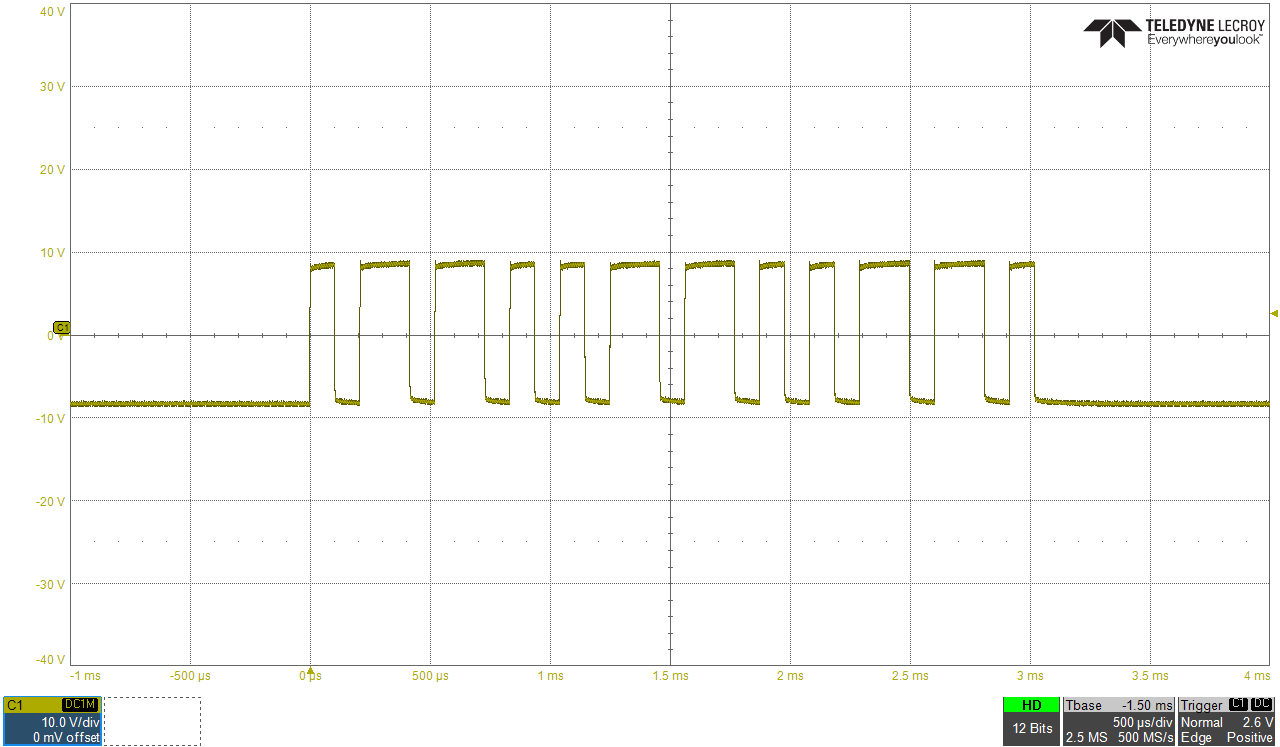Click the '-1.50 ms' delay value
The image size is (1280, 747).
1147,706
